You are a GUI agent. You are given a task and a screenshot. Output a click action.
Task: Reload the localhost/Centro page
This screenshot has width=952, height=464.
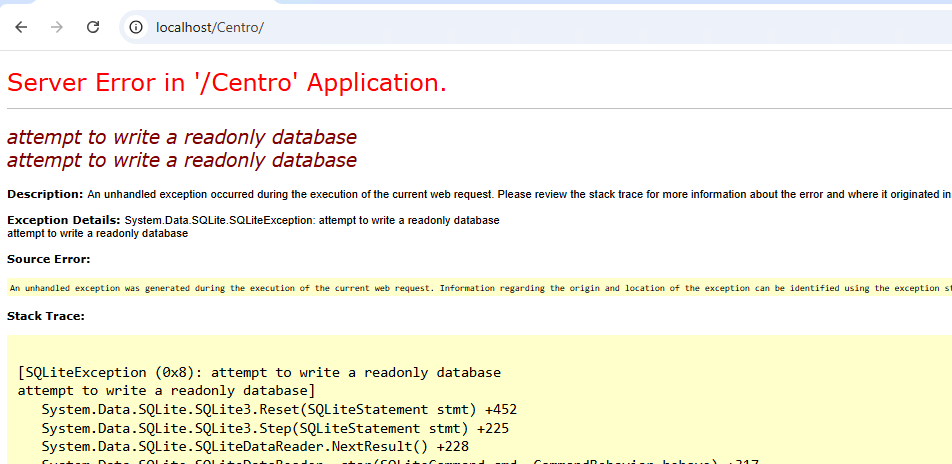pyautogui.click(x=93, y=27)
